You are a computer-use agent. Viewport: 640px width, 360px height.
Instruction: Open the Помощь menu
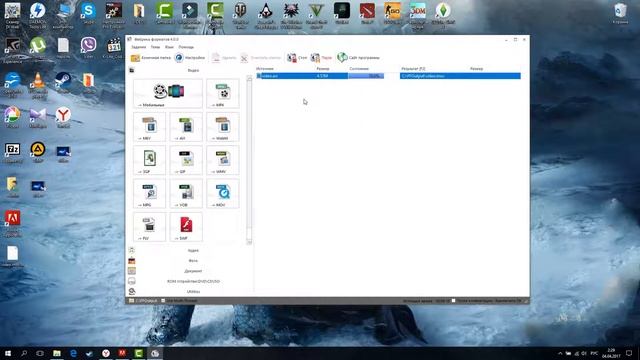[186, 47]
